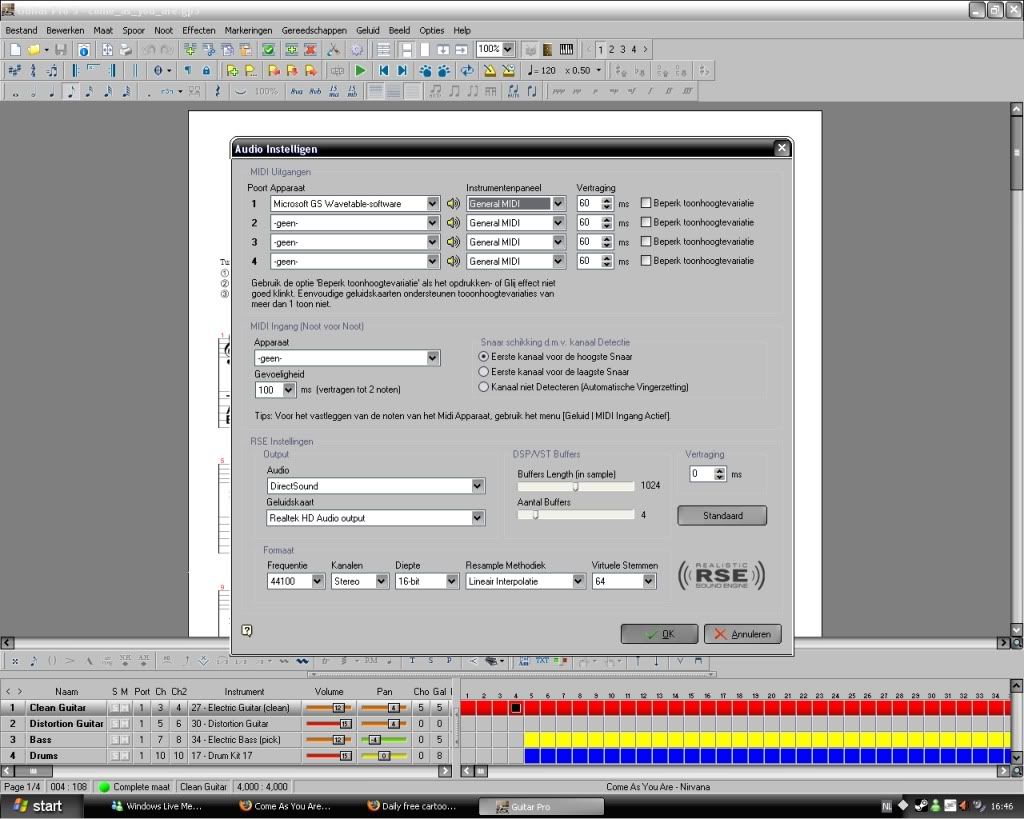Select Kanaal niet Detecteren option

483,387
